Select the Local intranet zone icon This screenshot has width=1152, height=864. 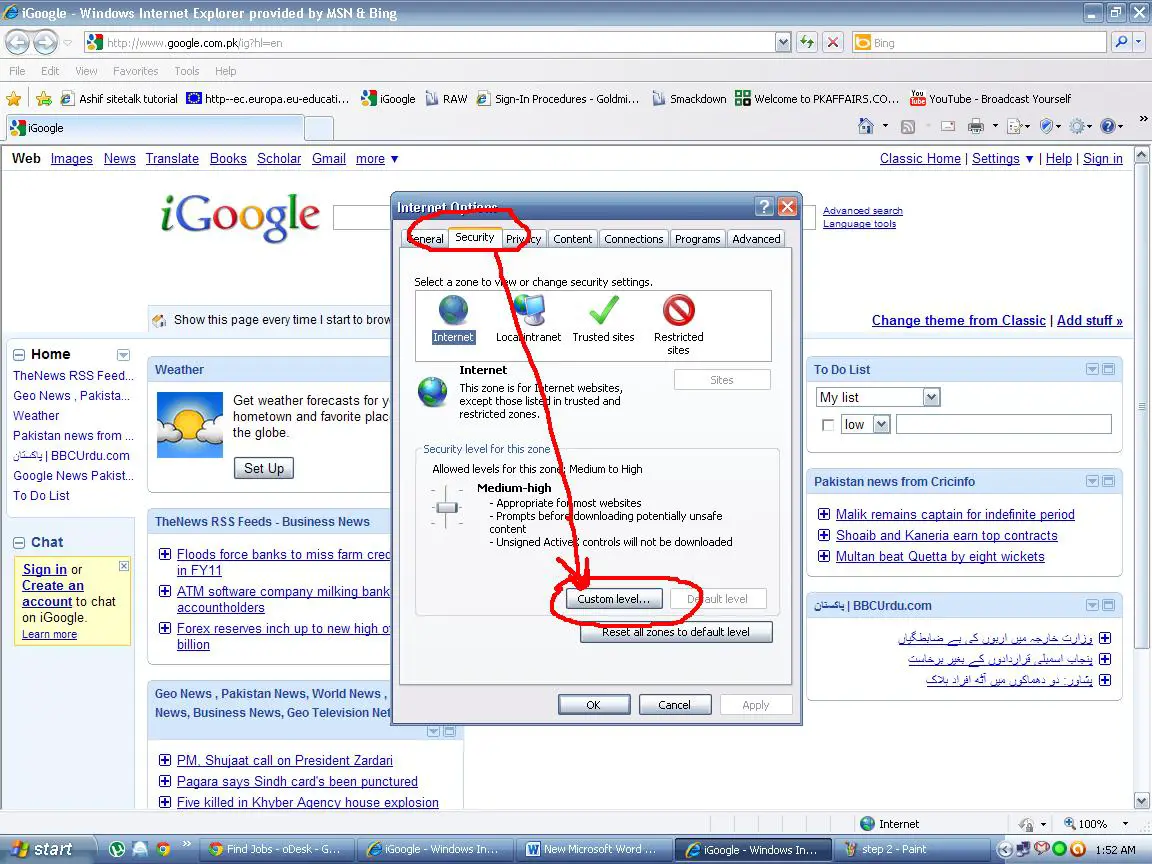click(x=529, y=311)
